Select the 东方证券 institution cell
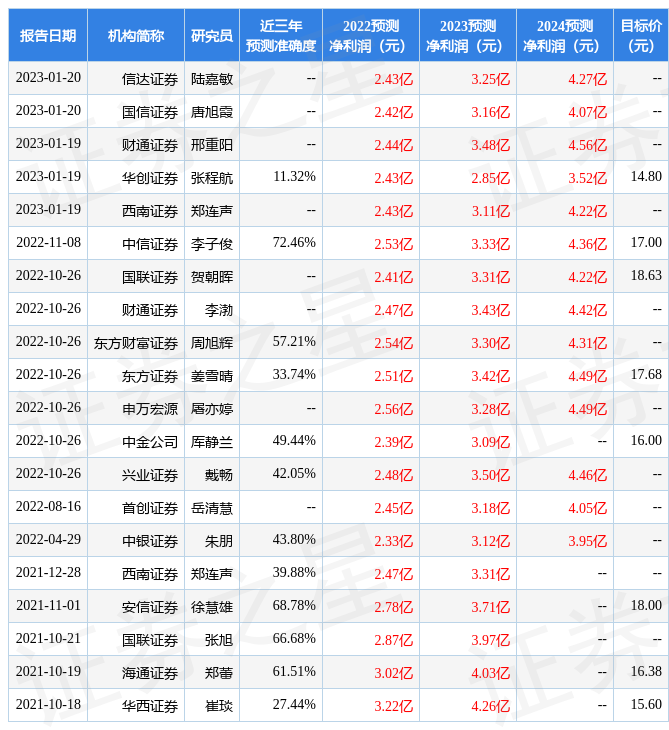The image size is (669, 730). pyautogui.click(x=150, y=376)
